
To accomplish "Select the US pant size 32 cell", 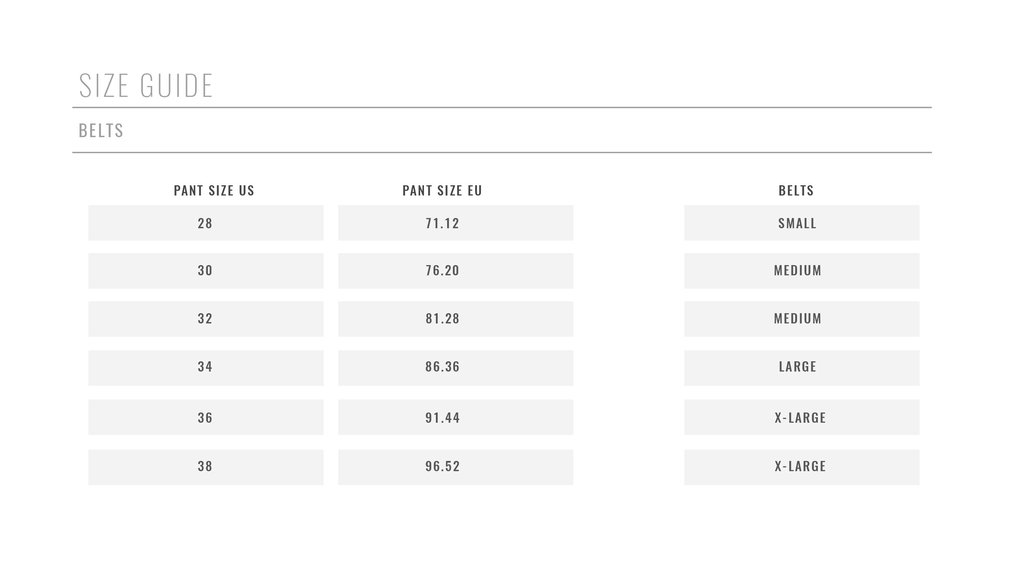I will point(206,319).
